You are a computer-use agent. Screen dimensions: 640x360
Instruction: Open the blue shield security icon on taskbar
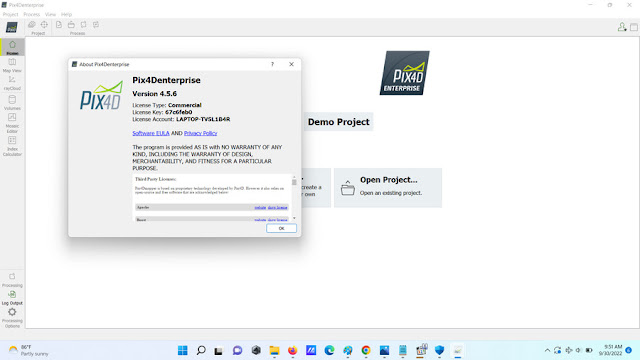pos(439,350)
